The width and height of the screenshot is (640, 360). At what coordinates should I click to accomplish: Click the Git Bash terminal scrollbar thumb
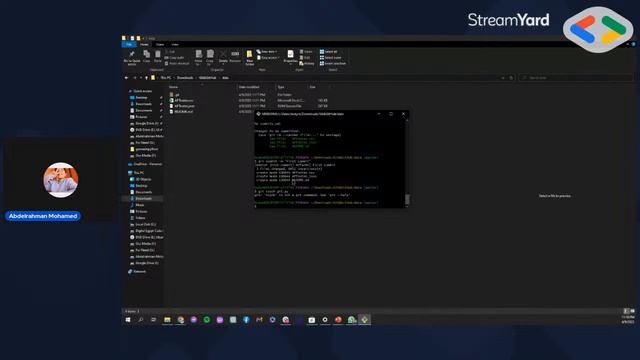pos(407,199)
